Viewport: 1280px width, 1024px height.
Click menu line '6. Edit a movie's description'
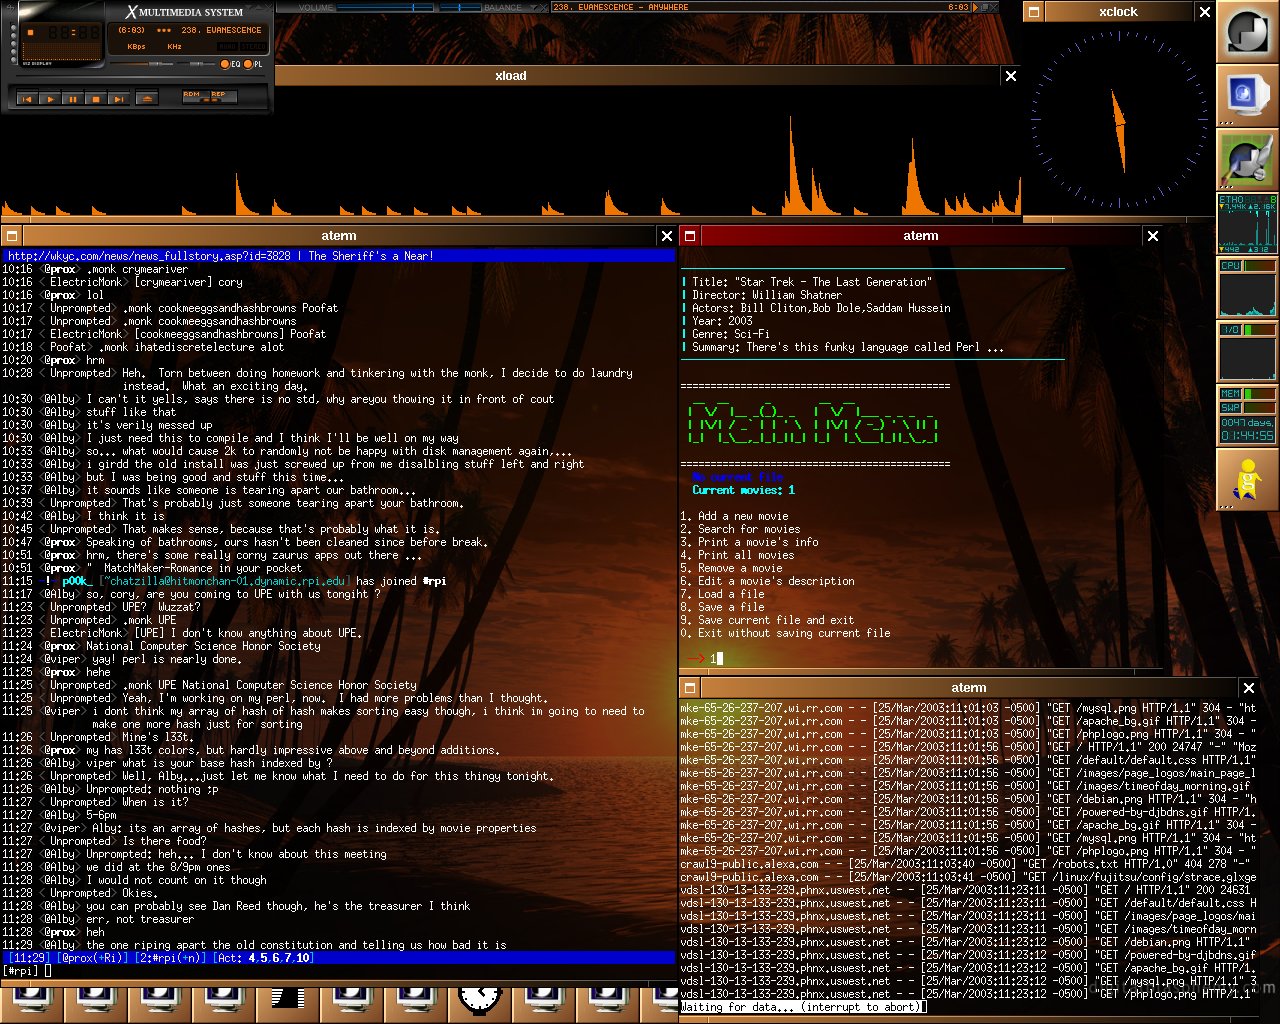[x=767, y=581]
